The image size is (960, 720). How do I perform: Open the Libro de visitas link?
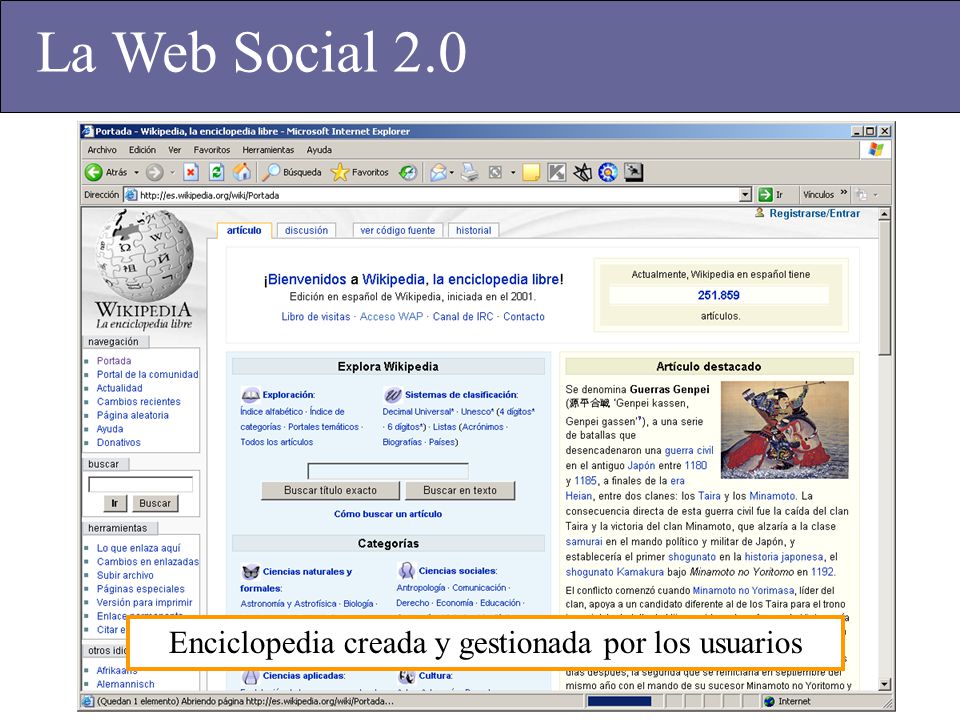[x=315, y=317]
